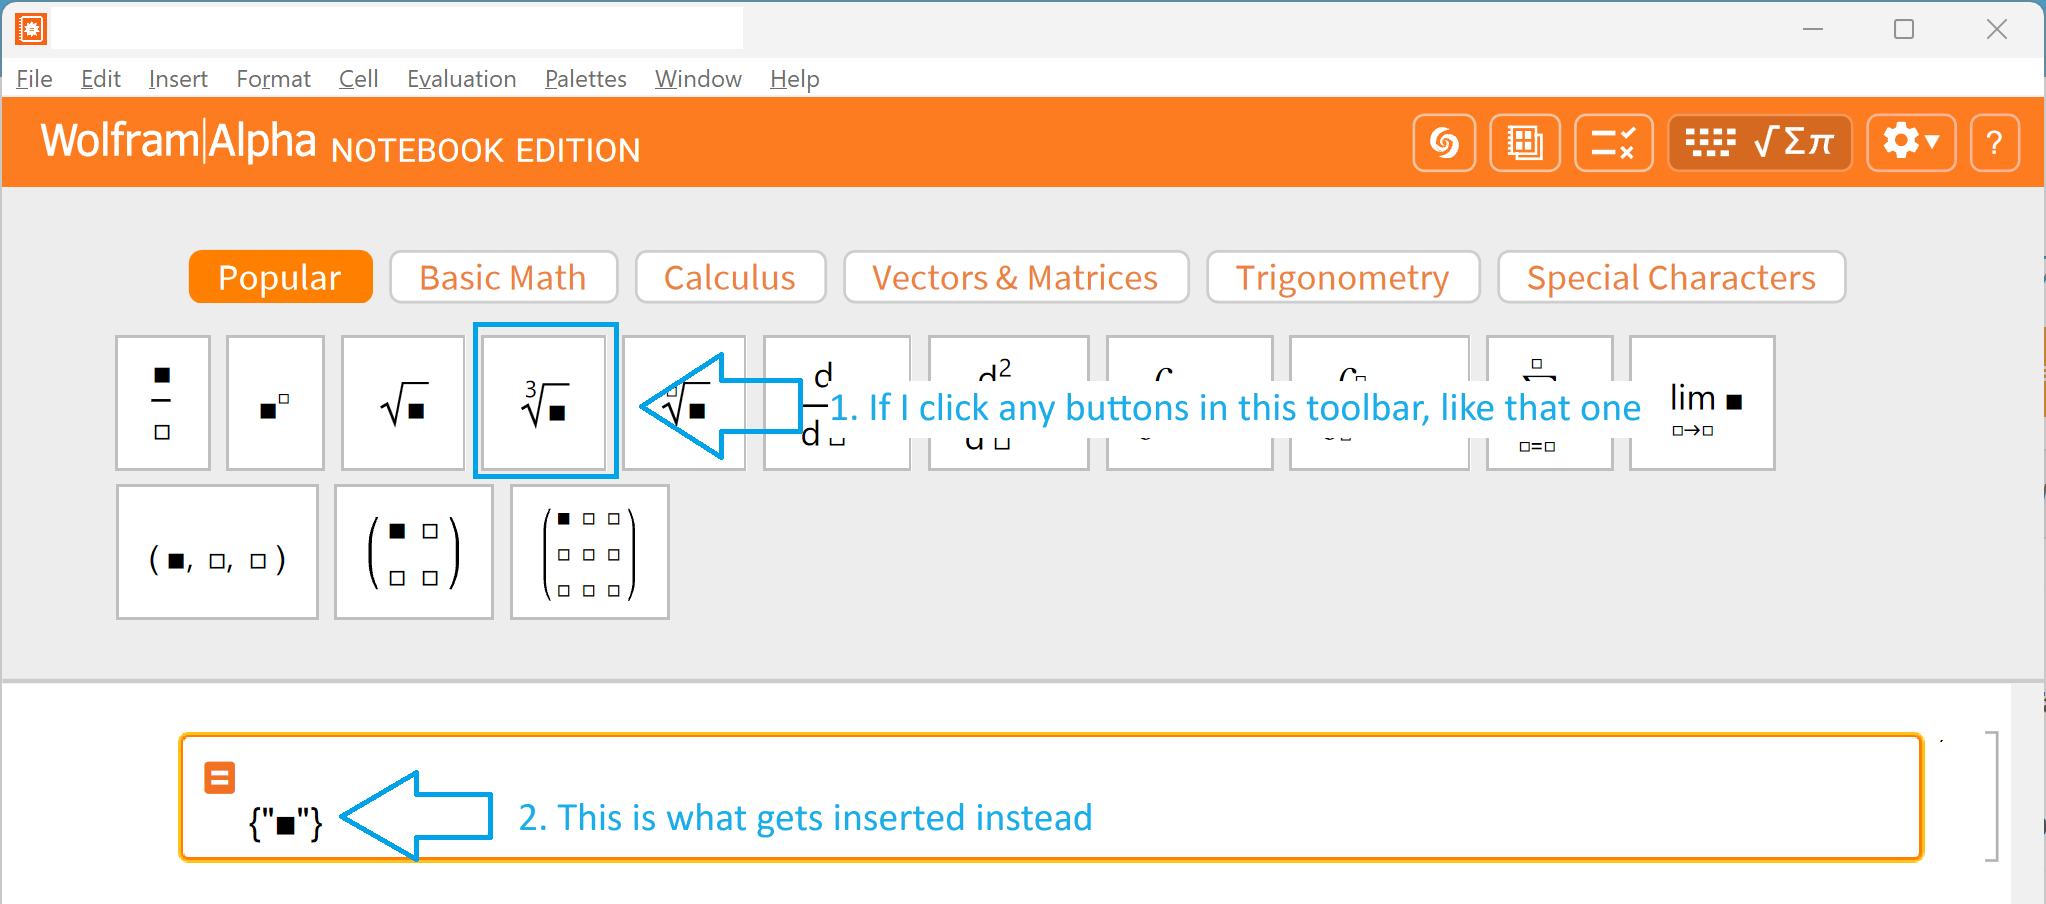Screen dimensions: 2046x904
Task: Open the help question mark button
Action: 1994,143
